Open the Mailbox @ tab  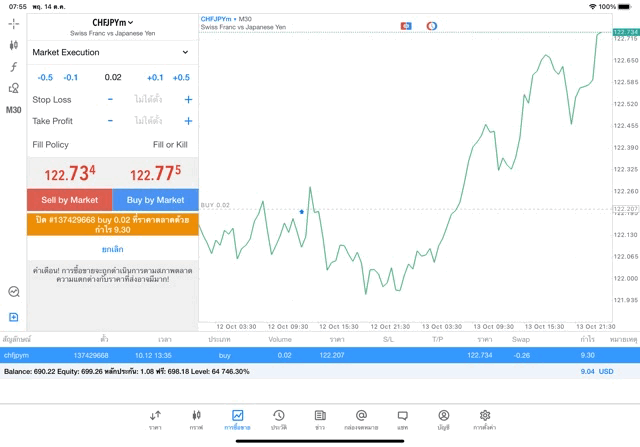361,420
